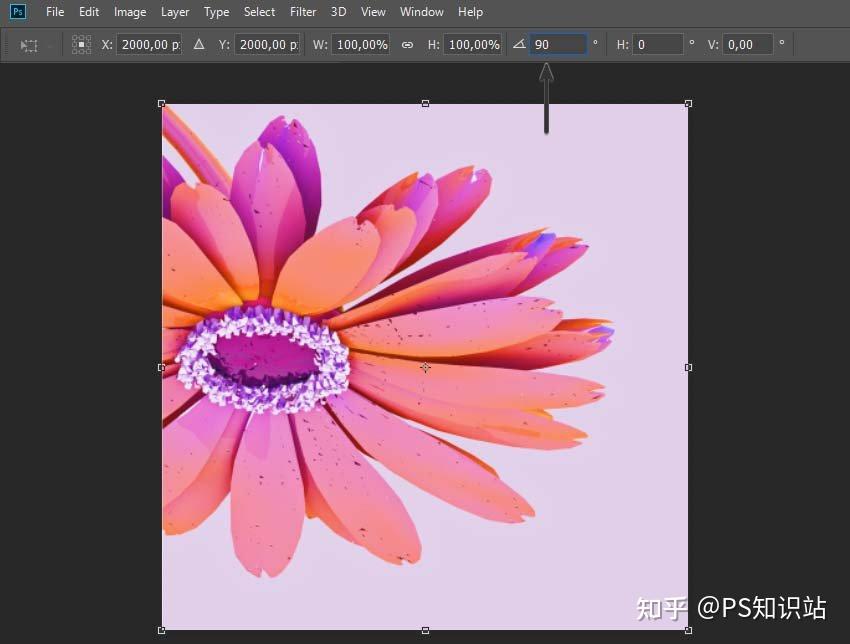Toggle relative positioning triangle icon
The width and height of the screenshot is (850, 644).
pos(198,45)
